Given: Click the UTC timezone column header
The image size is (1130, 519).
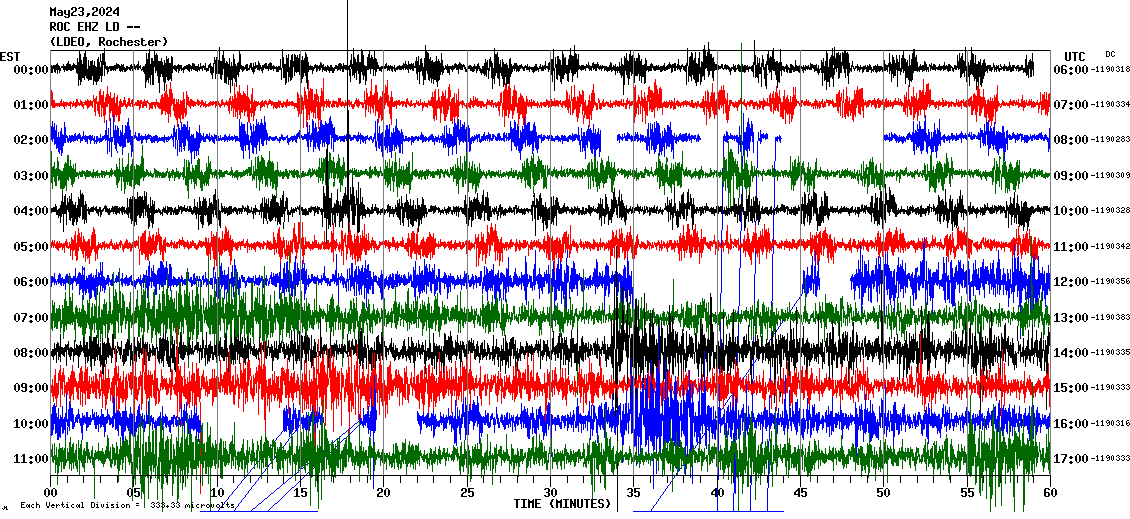Looking at the screenshot, I should 1075,56.
